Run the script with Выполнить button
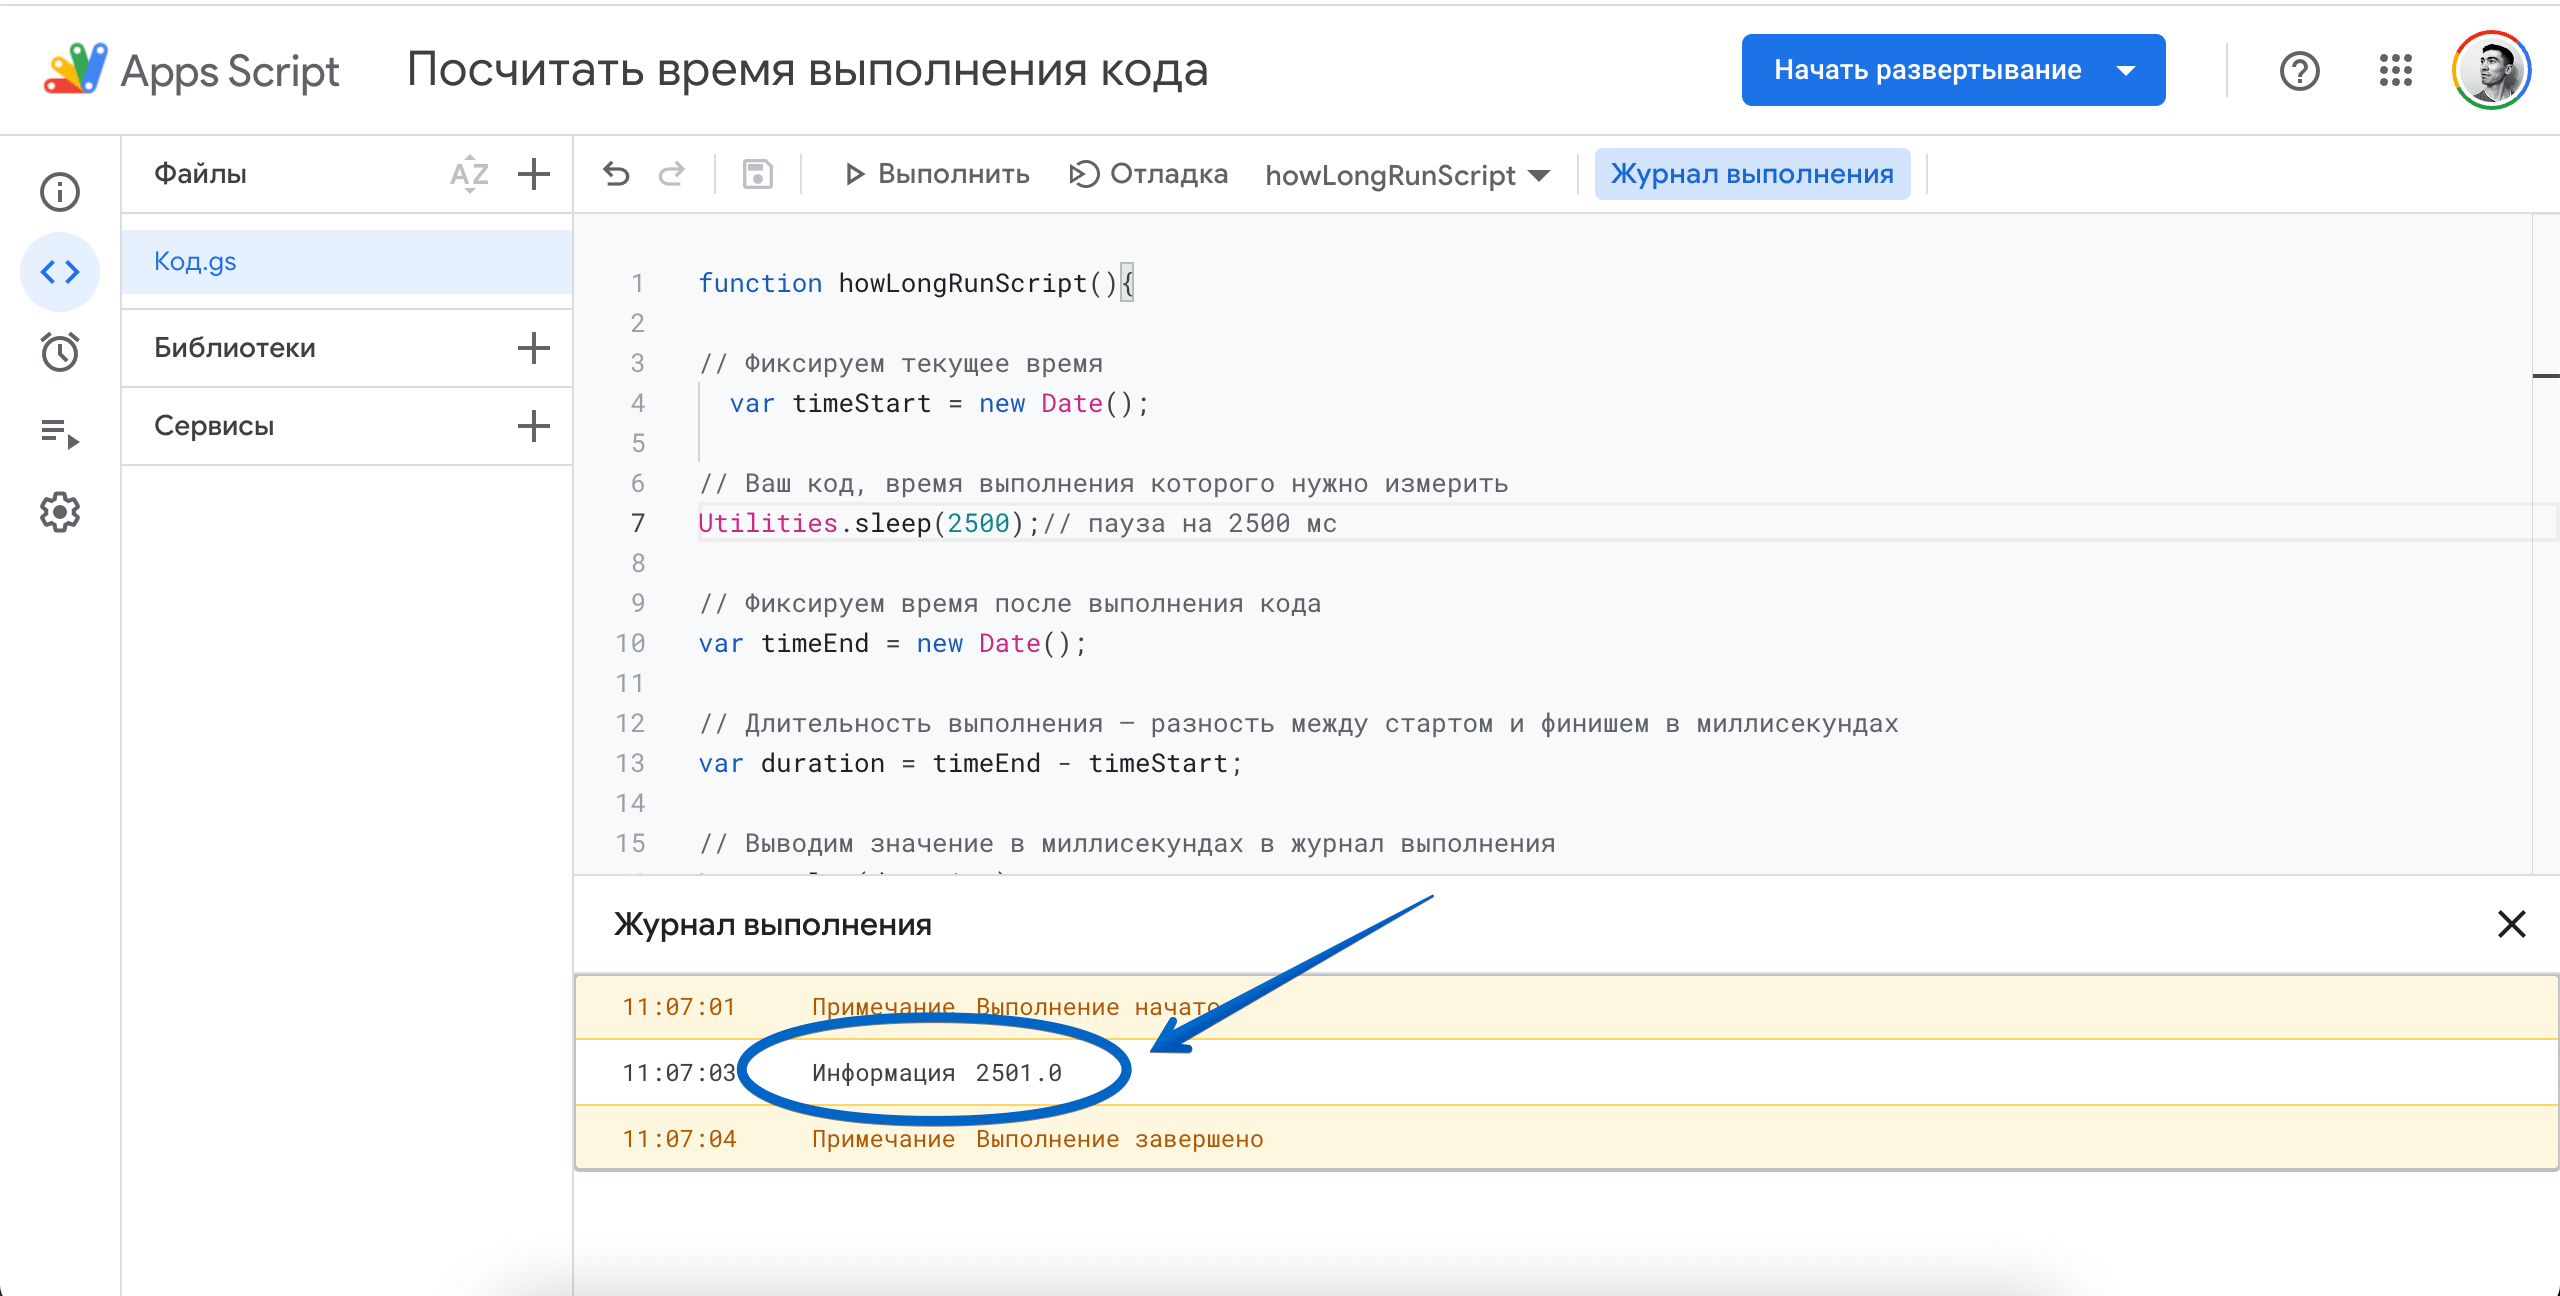 (x=936, y=174)
